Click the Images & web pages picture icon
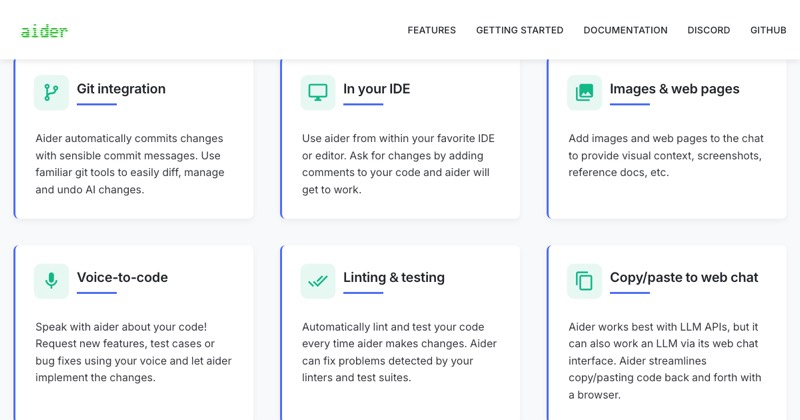 tap(584, 92)
